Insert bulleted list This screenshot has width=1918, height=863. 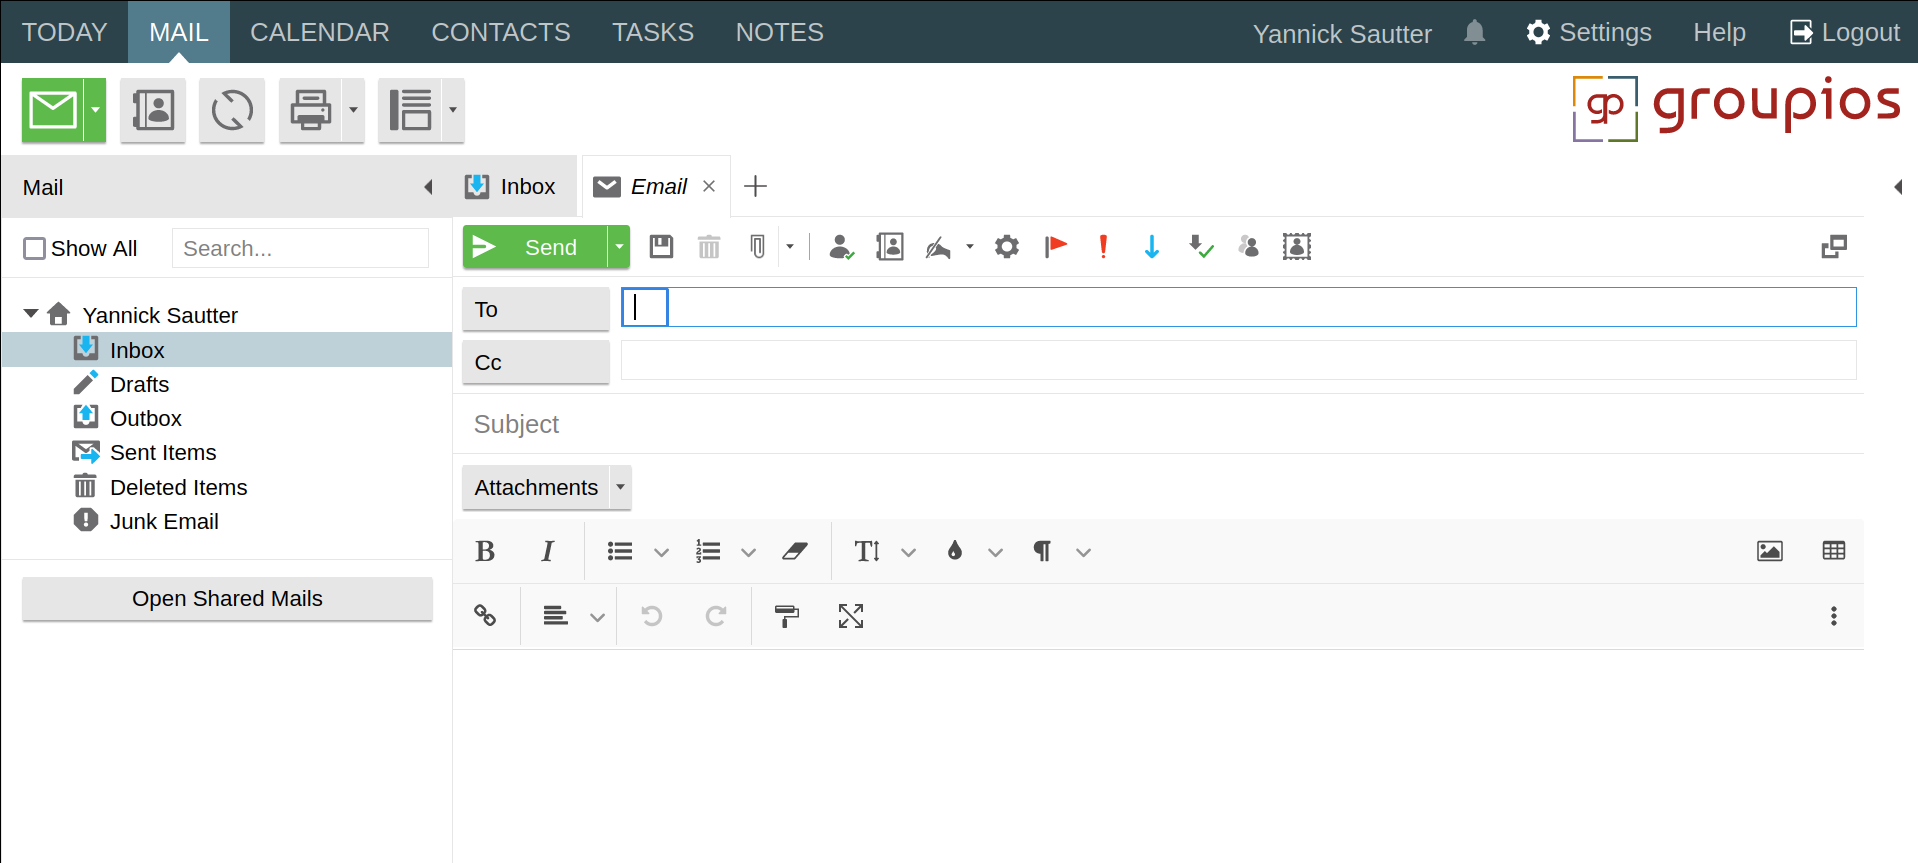(x=620, y=551)
